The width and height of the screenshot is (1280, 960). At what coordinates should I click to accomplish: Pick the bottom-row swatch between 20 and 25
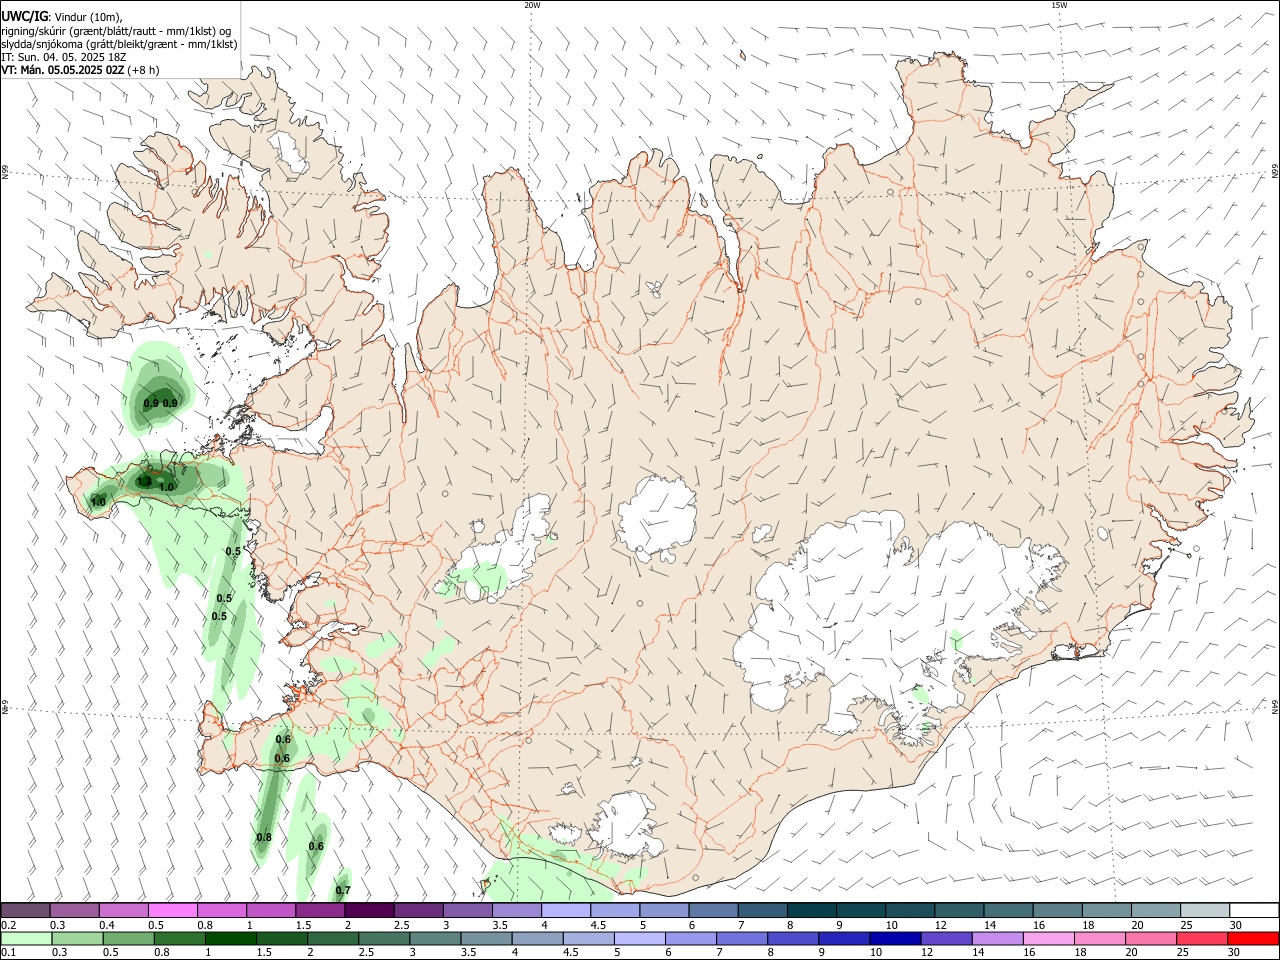[1152, 939]
